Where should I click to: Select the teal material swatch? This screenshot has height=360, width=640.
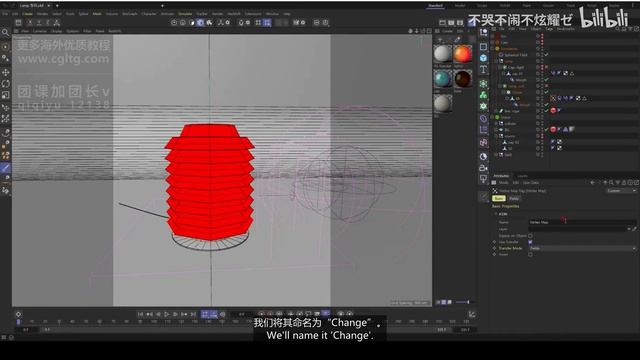(442, 78)
